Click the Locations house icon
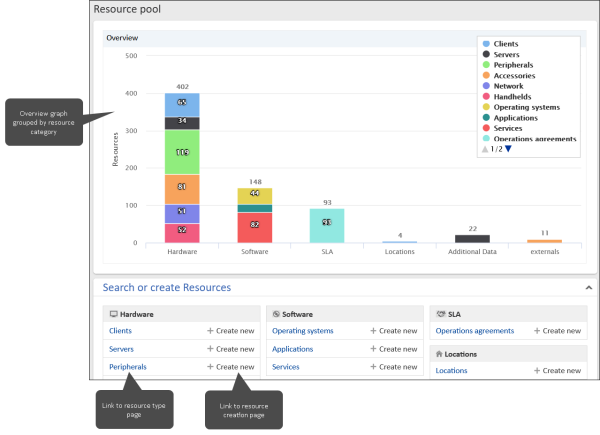The image size is (600, 435). tap(440, 354)
